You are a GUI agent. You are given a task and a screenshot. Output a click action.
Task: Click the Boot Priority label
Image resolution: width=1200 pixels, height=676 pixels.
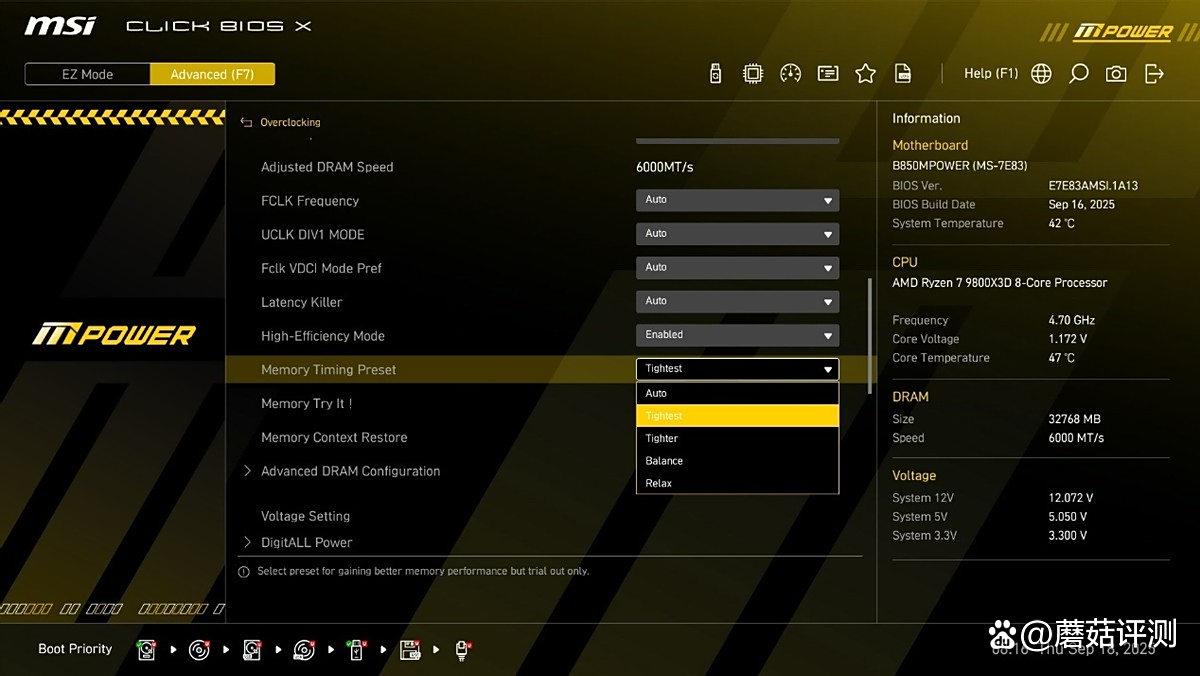[75, 649]
